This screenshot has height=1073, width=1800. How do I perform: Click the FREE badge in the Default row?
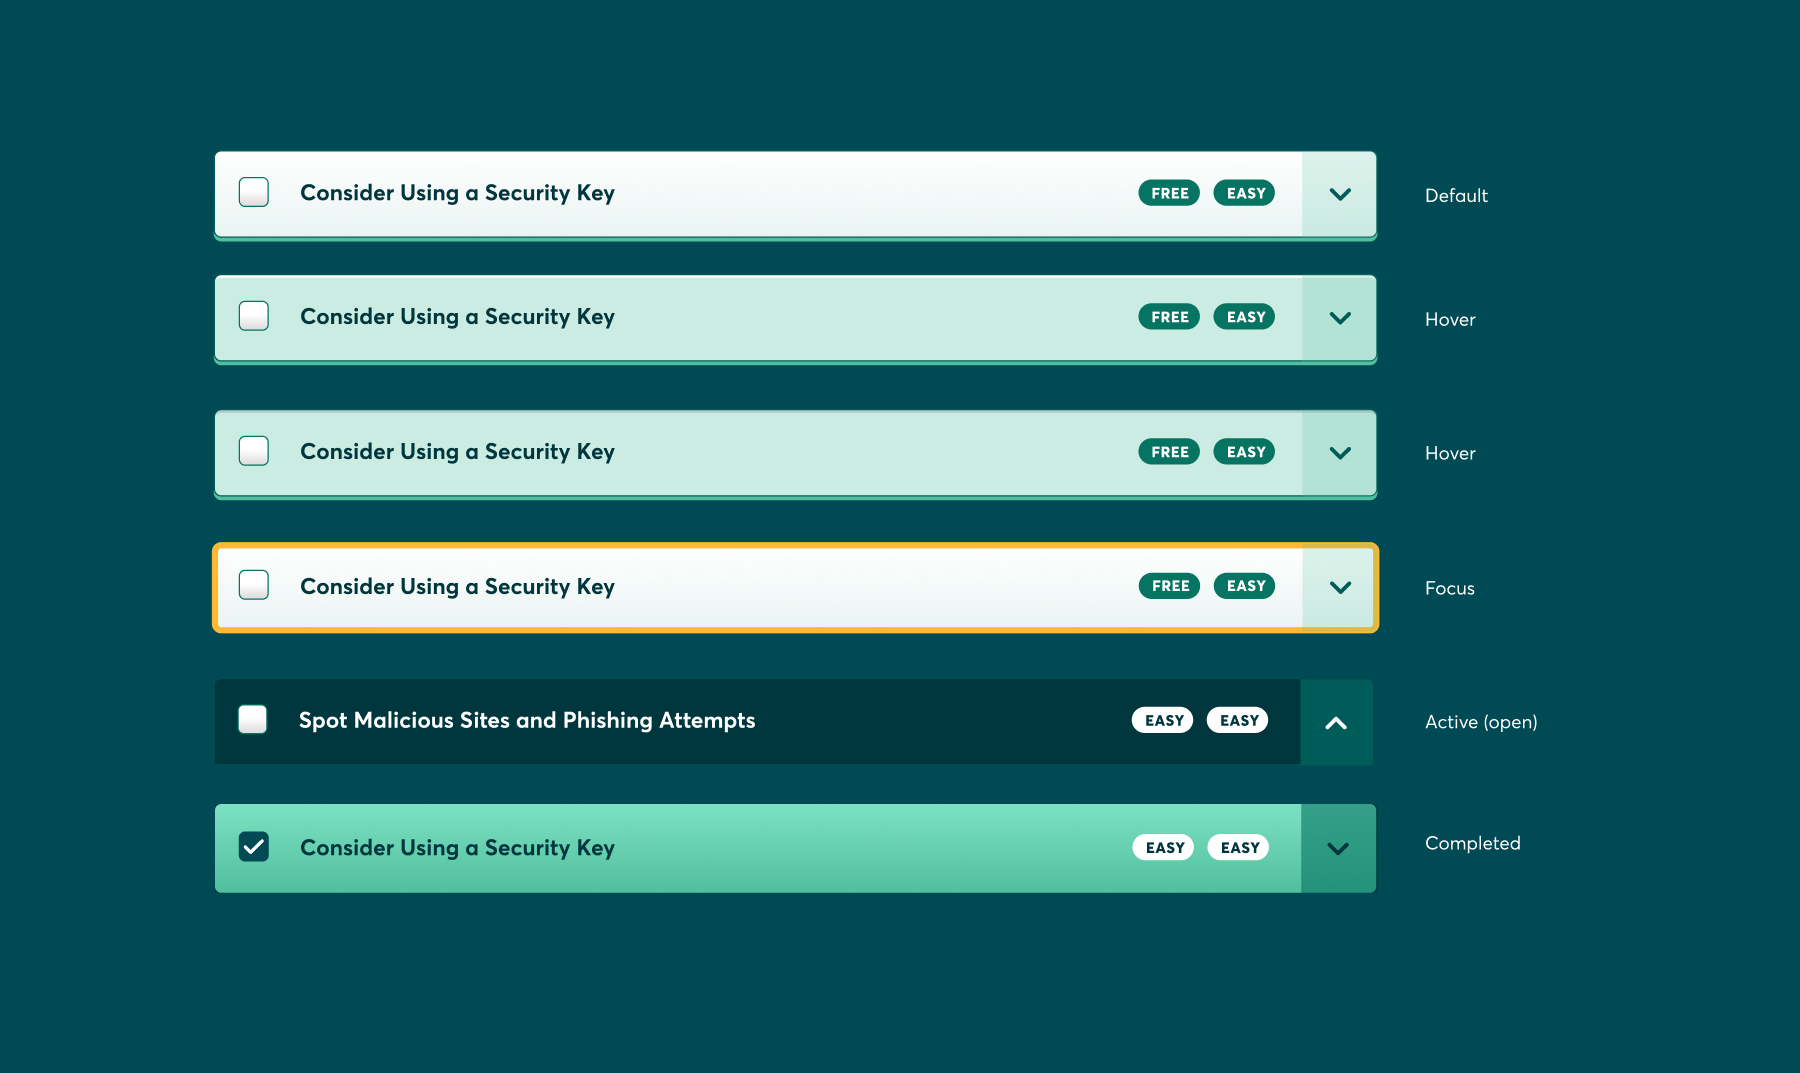(1169, 193)
